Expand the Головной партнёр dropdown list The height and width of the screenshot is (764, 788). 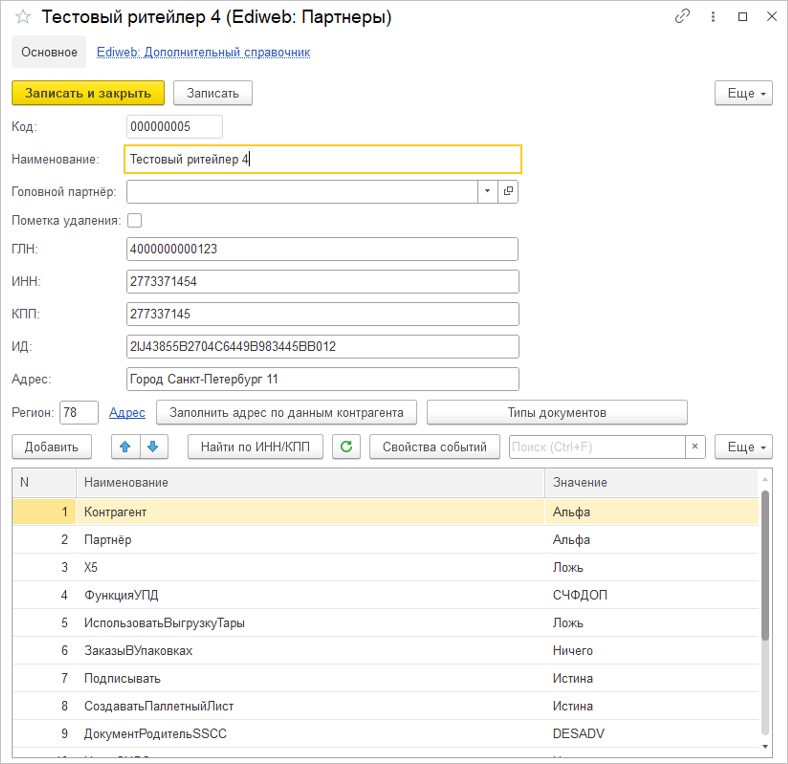pos(487,191)
